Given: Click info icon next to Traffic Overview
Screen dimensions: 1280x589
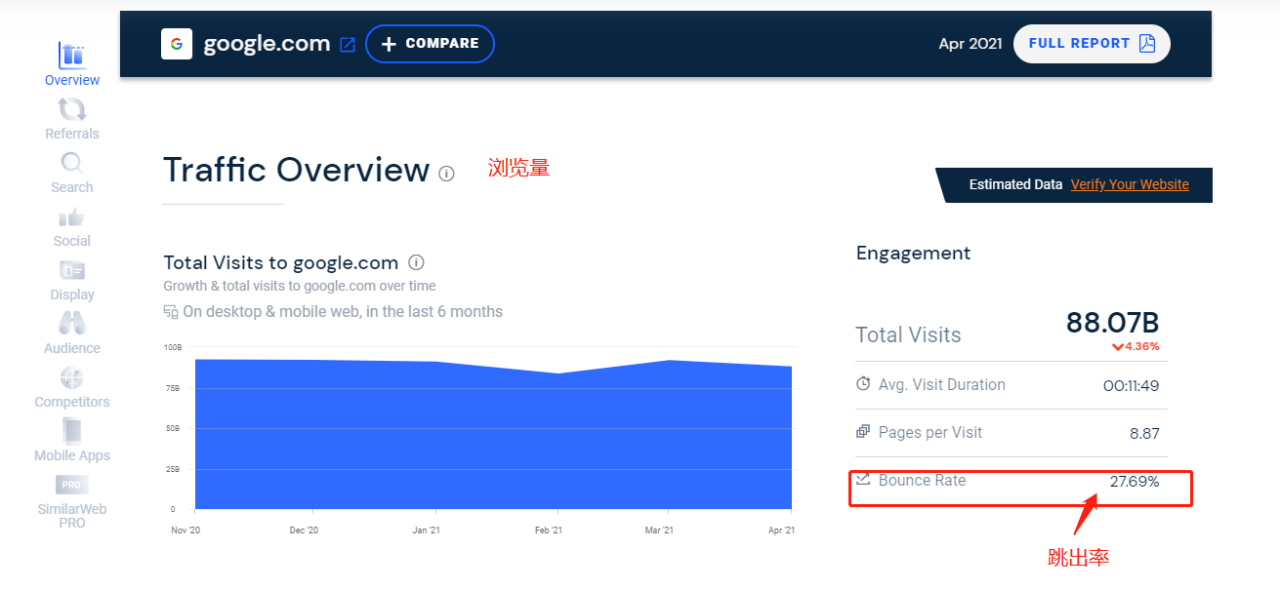Looking at the screenshot, I should point(446,173).
